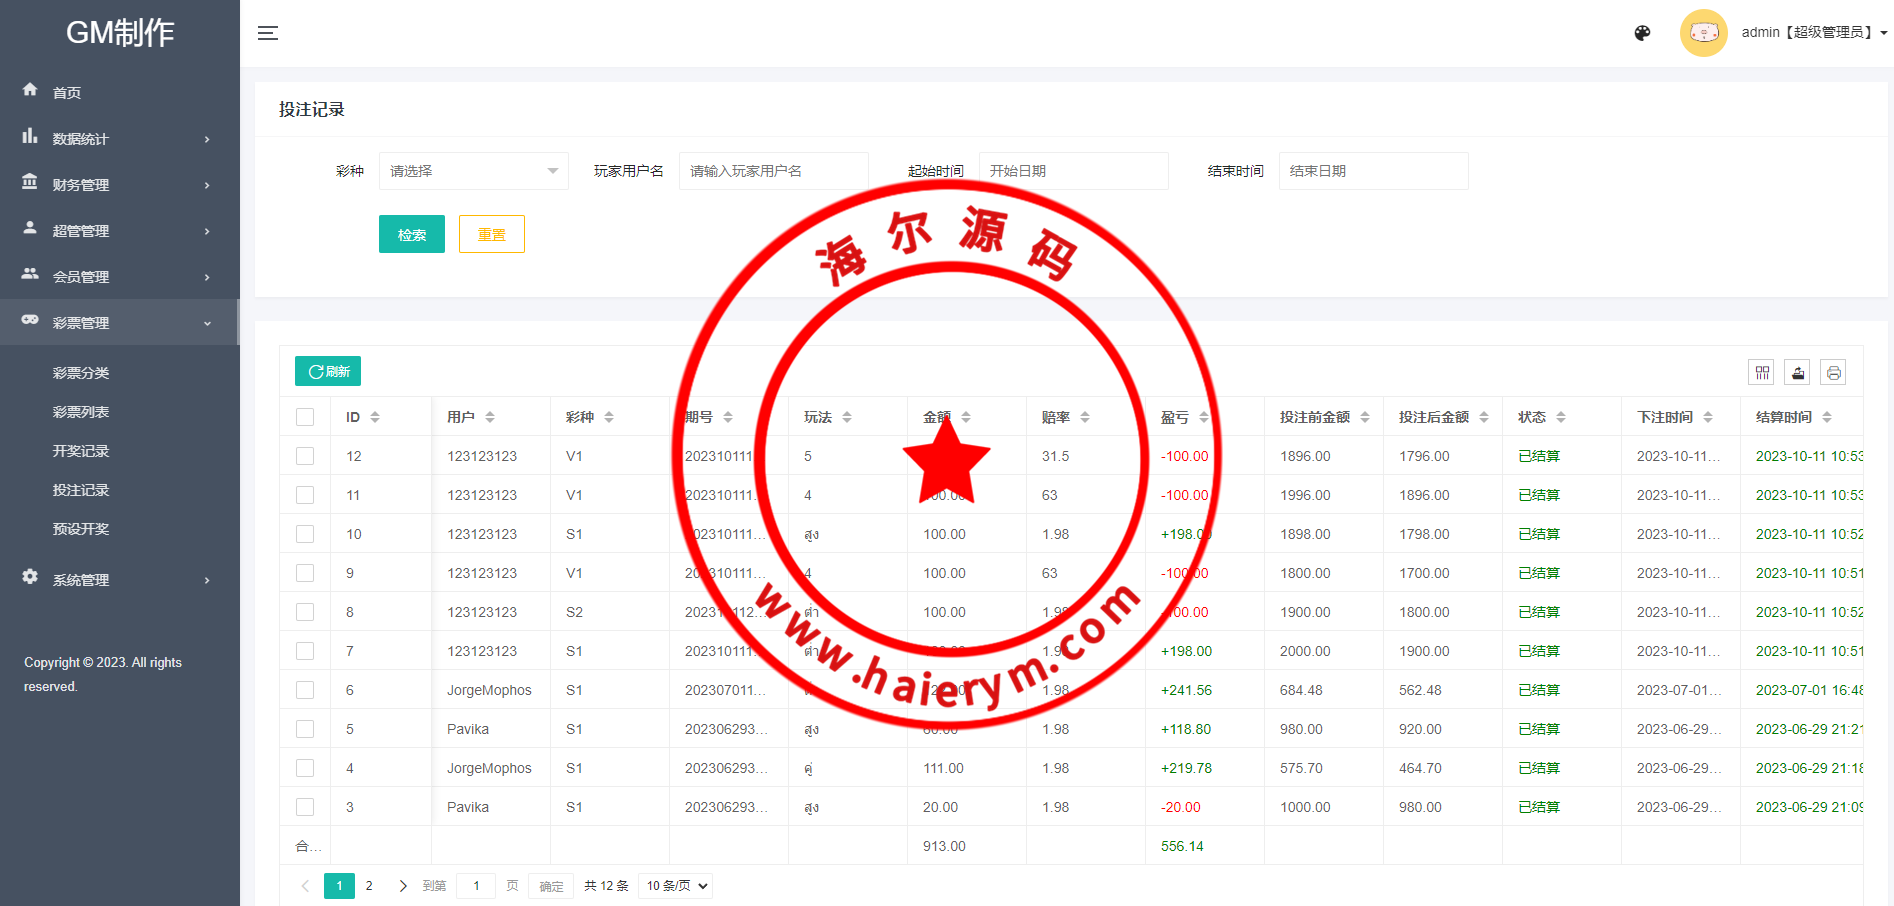Go to next page arrow
Image resolution: width=1894 pixels, height=906 pixels.
(x=403, y=886)
